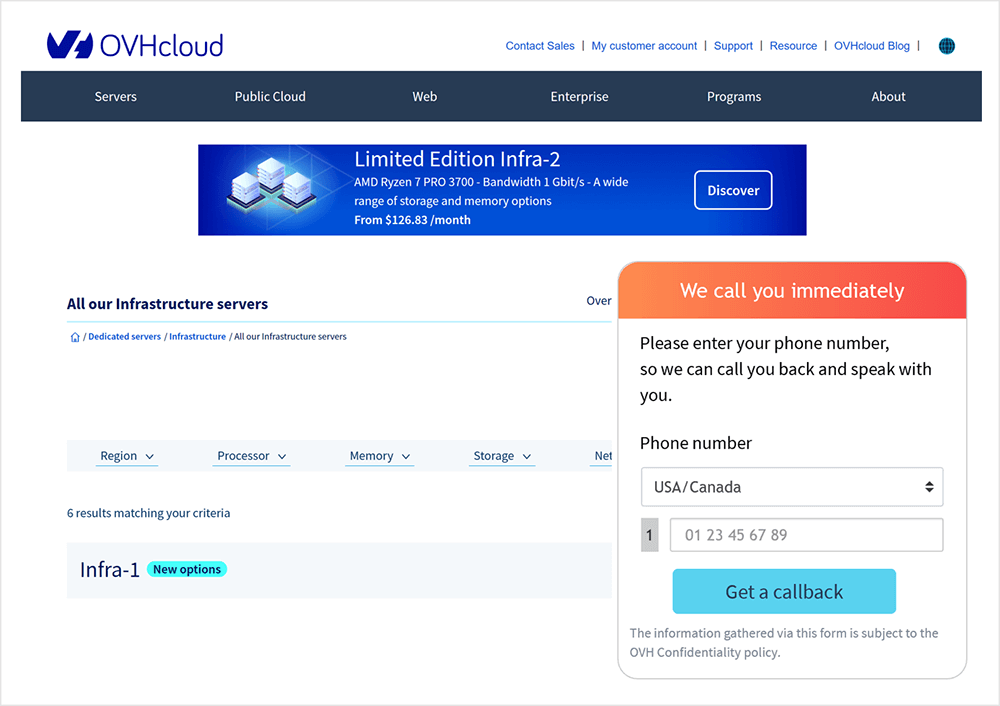Select the Programs menu item
The width and height of the screenshot is (1000, 706).
pos(734,96)
